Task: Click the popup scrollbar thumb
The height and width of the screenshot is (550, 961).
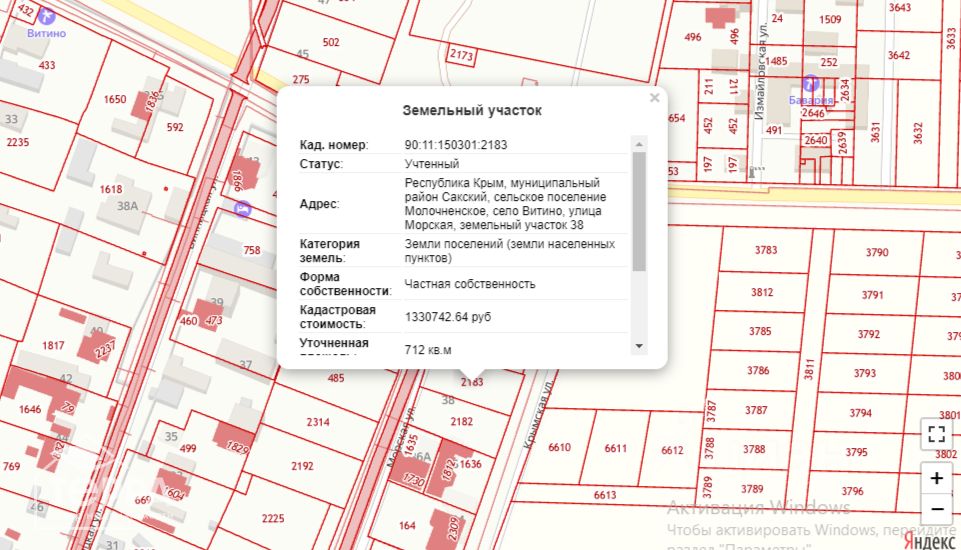Action: point(639,212)
